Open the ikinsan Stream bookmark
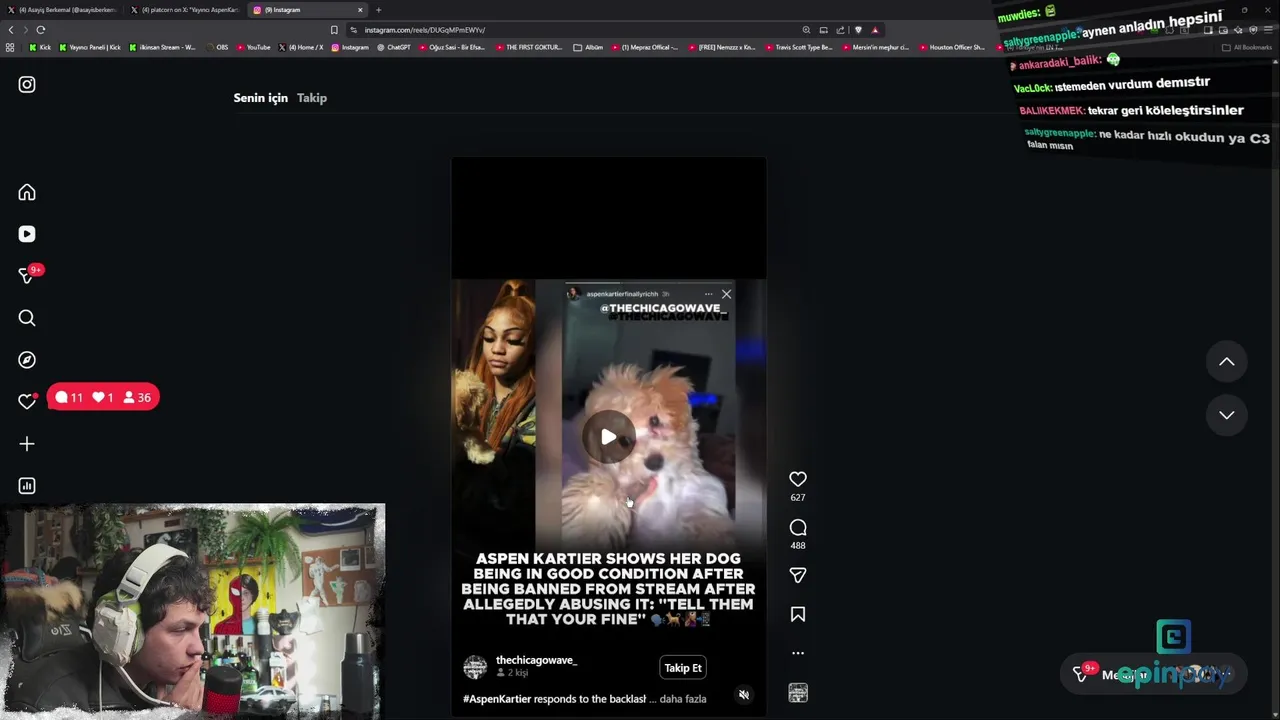This screenshot has width=1280, height=720. [x=162, y=47]
